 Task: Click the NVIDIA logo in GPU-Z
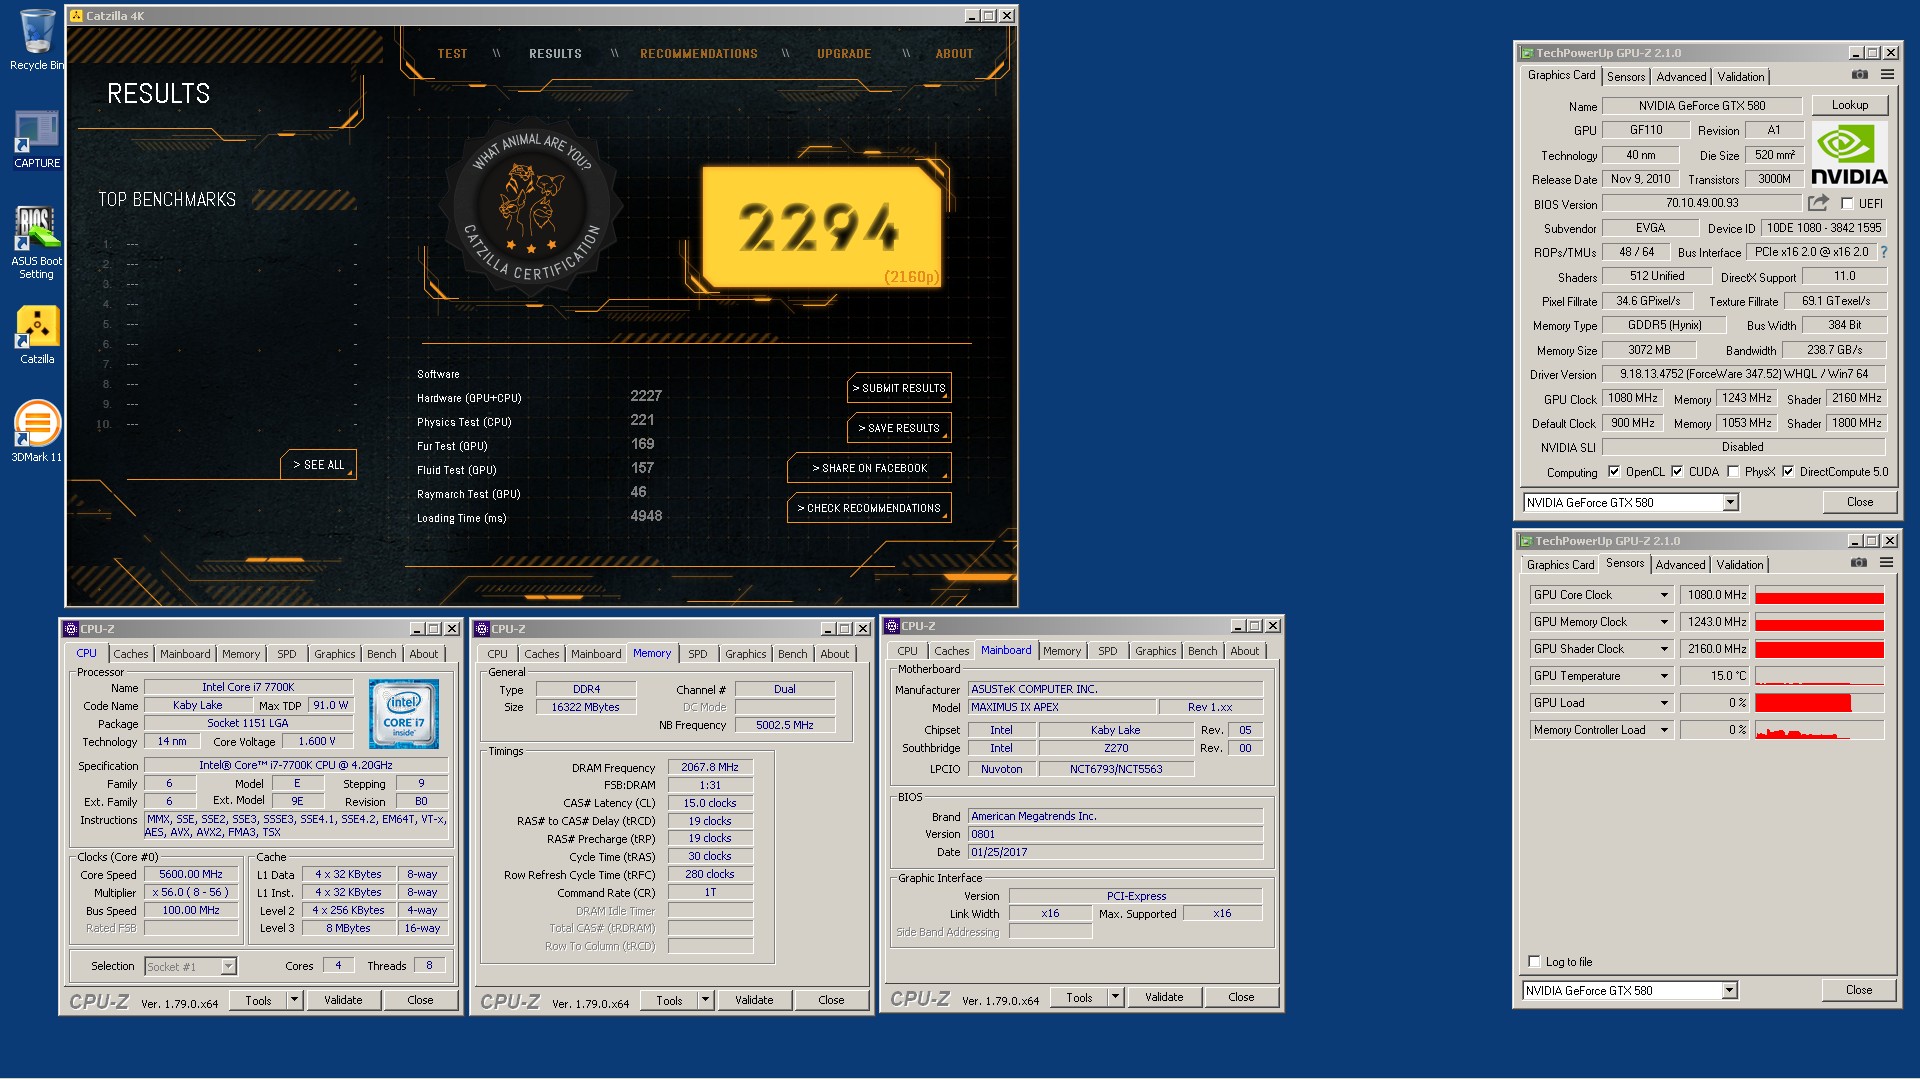1849,154
